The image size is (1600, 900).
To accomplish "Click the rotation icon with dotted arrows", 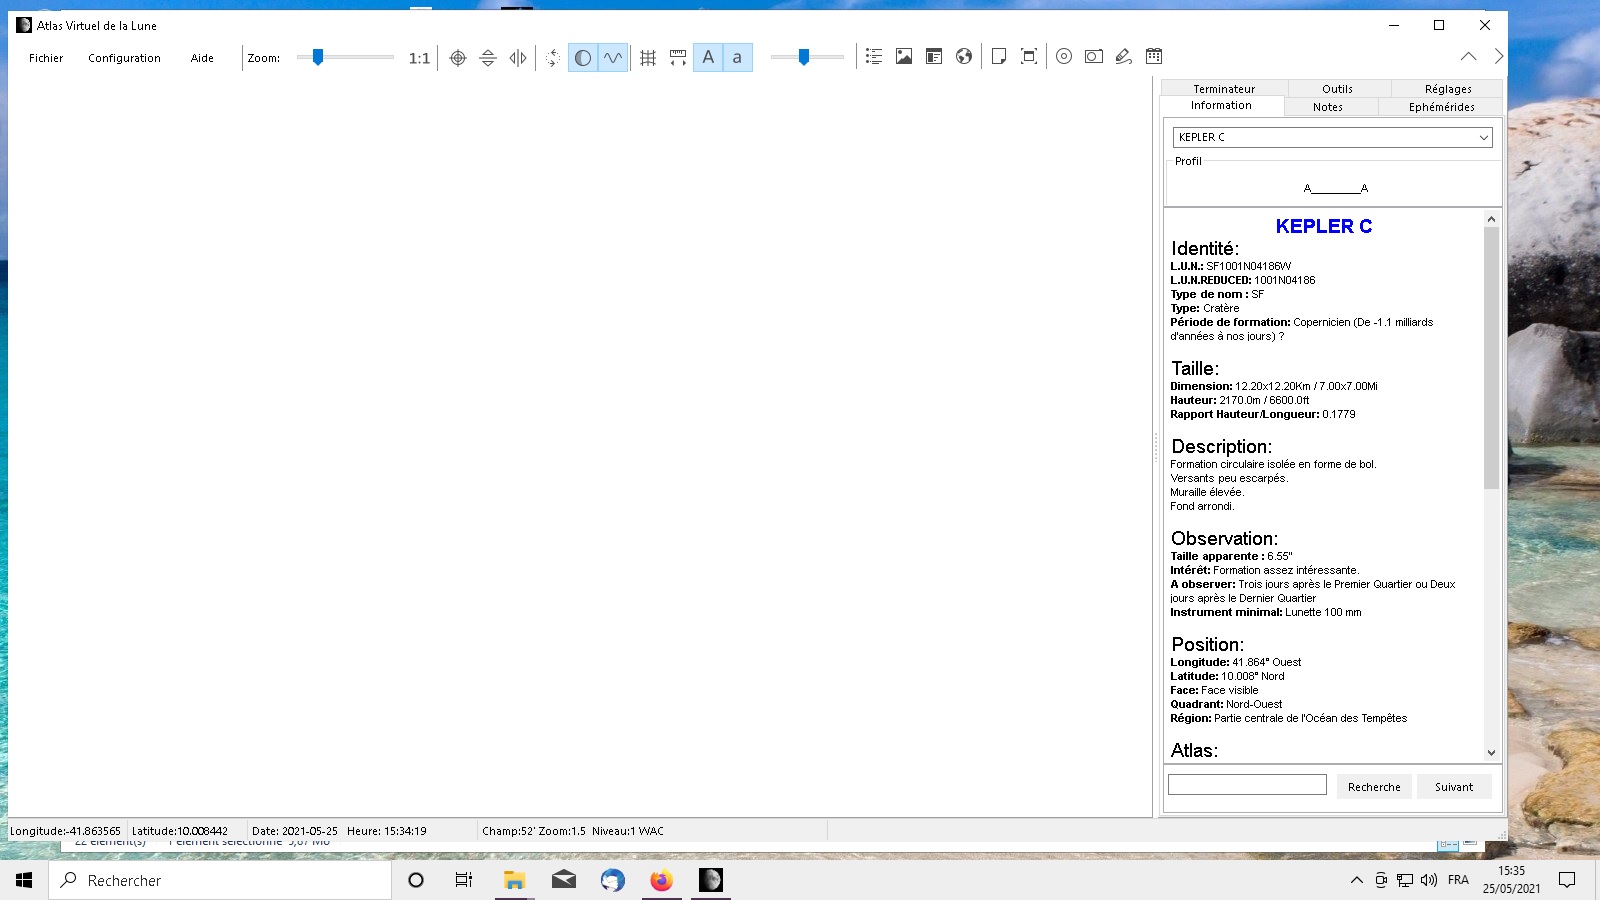I will (553, 58).
